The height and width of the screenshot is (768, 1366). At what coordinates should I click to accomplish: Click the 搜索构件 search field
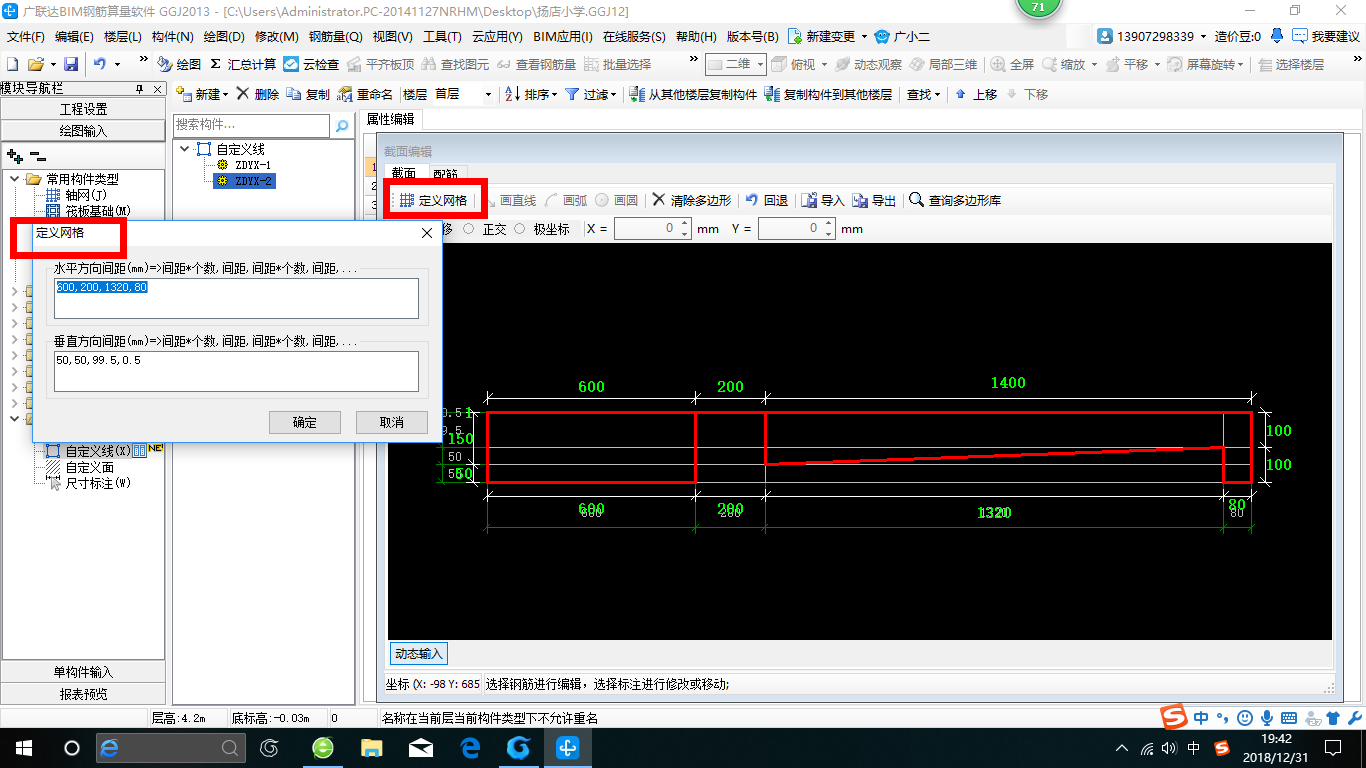(x=251, y=125)
